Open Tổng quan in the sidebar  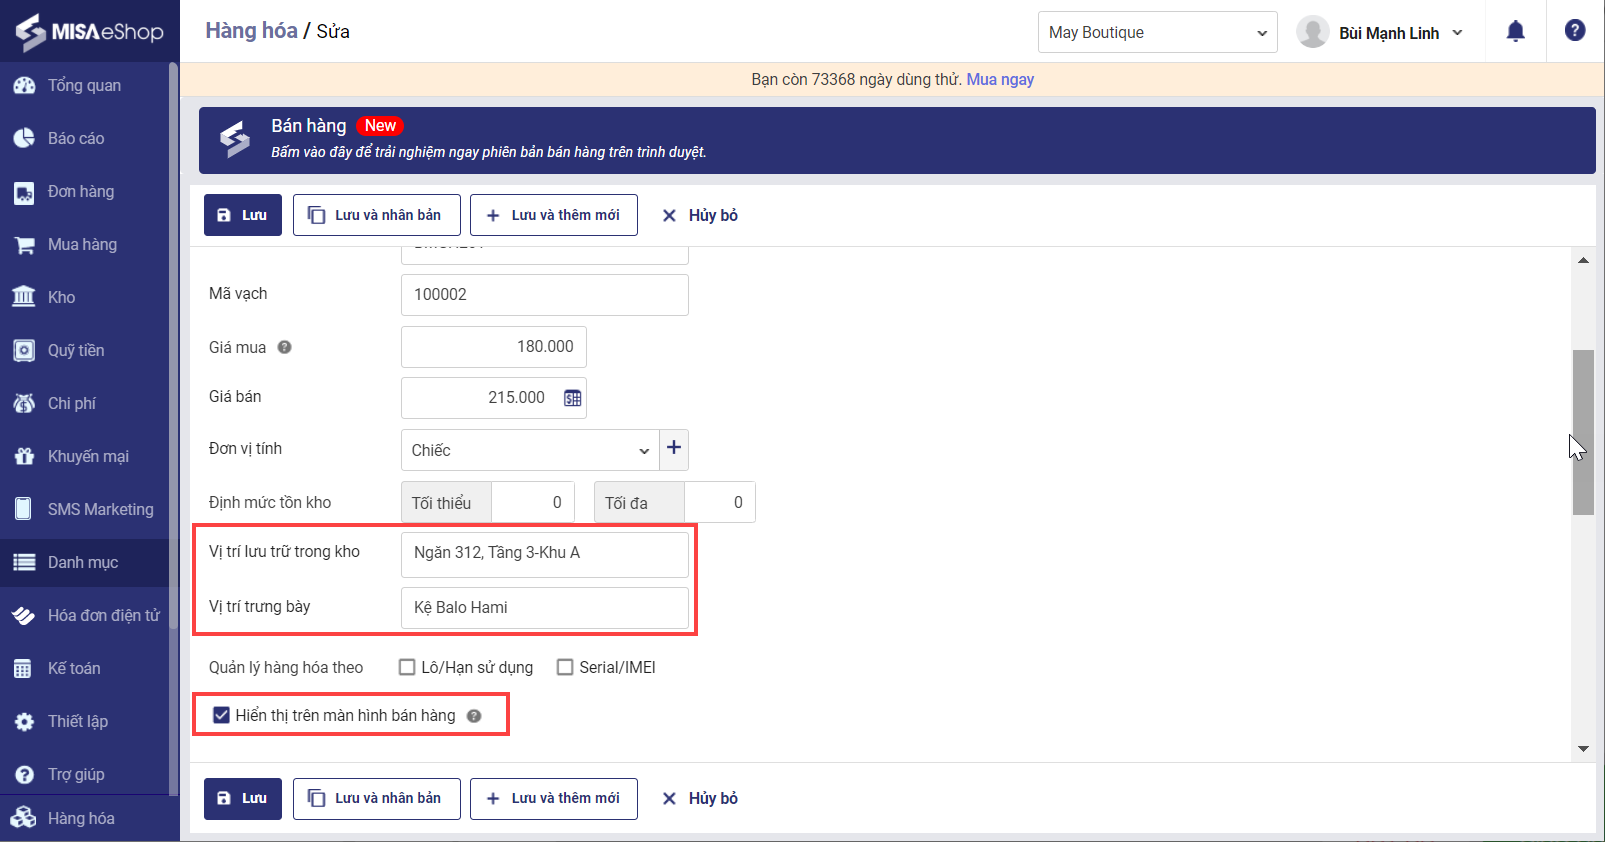tap(84, 86)
